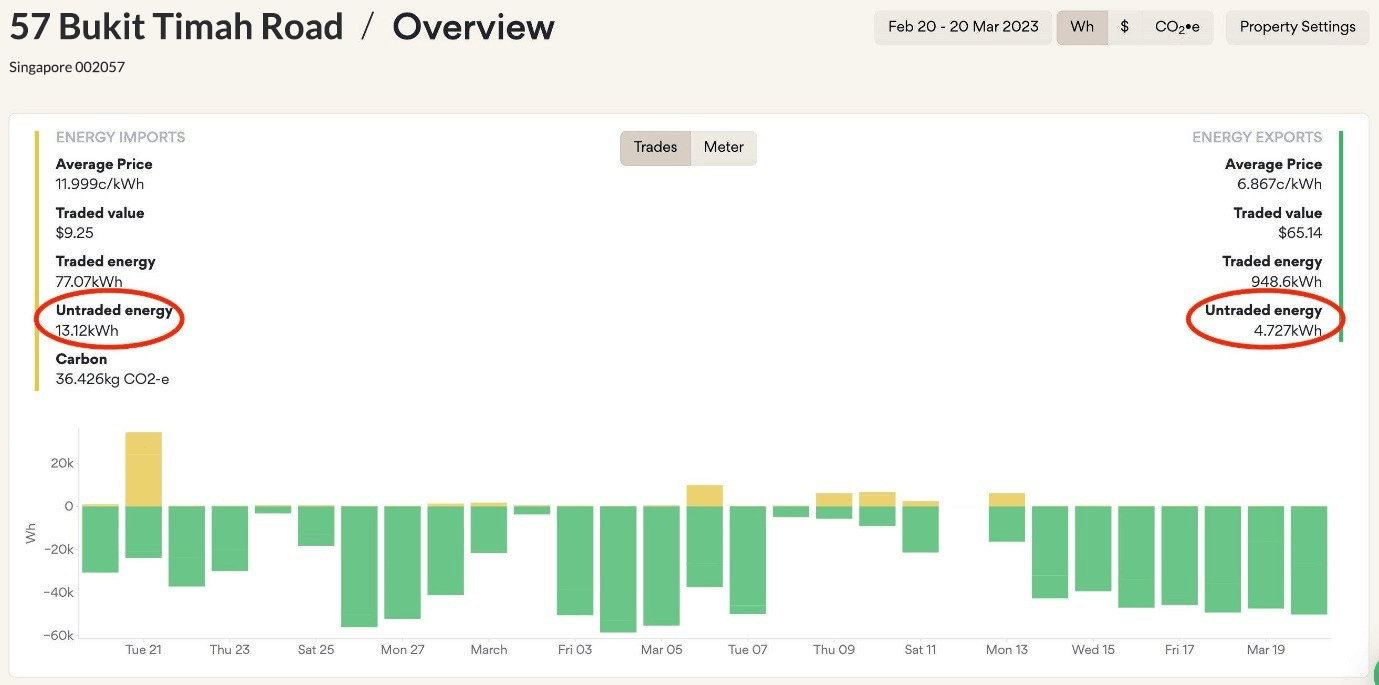
Task: Switch display to dollar value
Action: click(x=1124, y=27)
